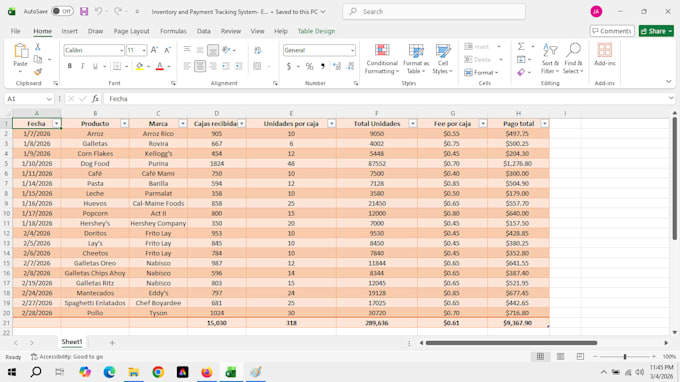The width and height of the screenshot is (680, 382).
Task: Toggle Align Left alignment
Action: 187,66
